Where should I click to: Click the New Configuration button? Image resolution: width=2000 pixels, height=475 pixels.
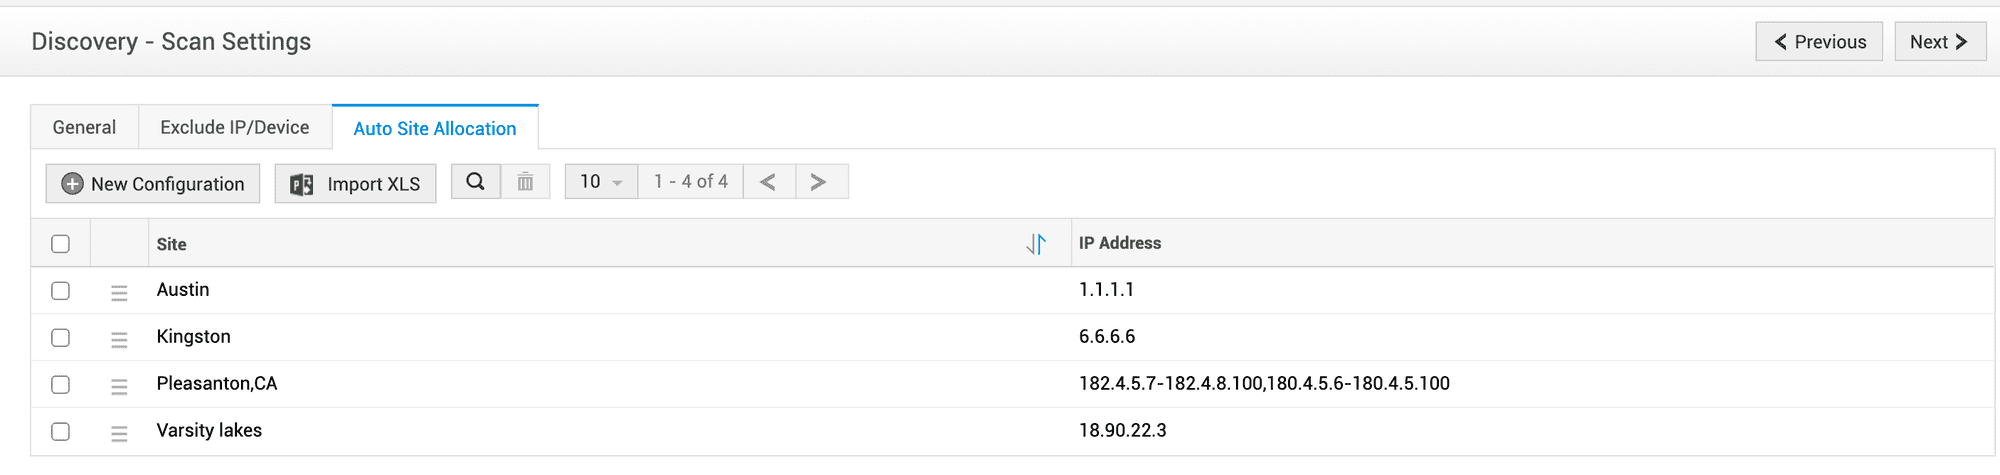pos(153,184)
